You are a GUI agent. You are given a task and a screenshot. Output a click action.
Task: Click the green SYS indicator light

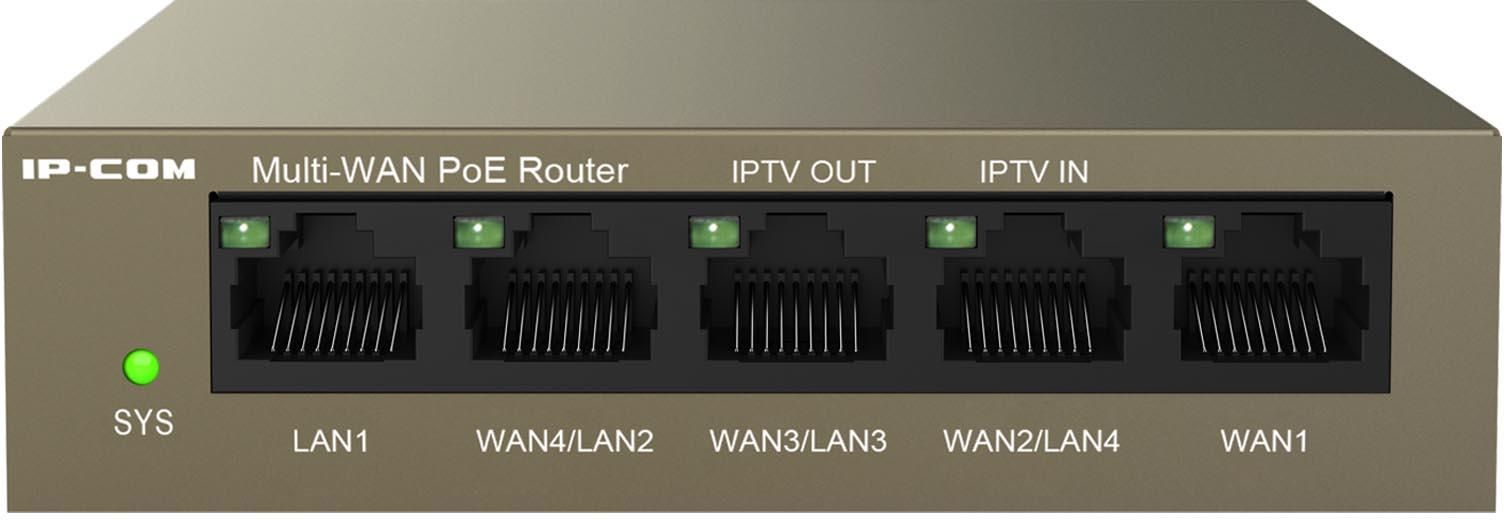(141, 367)
